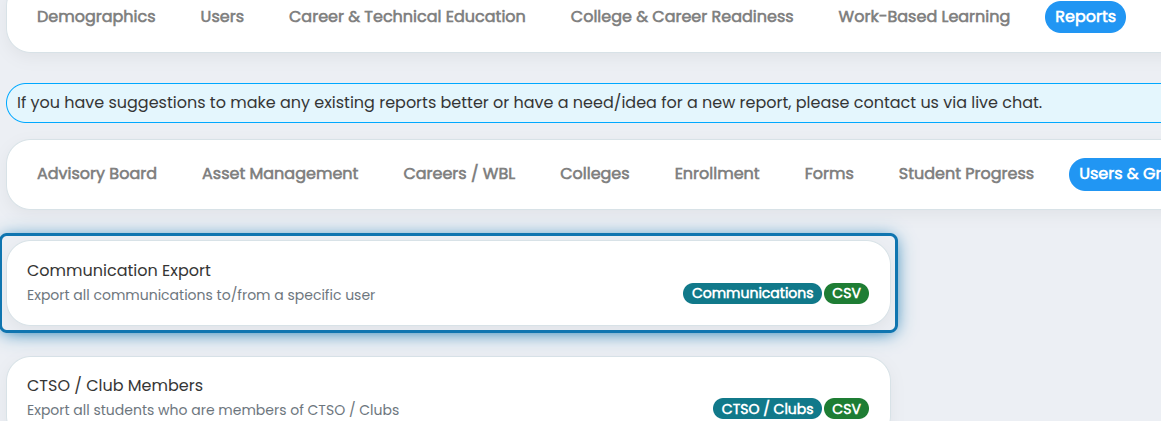Open Work-Based Learning tab
This screenshot has height=421, width=1161.
tap(924, 17)
